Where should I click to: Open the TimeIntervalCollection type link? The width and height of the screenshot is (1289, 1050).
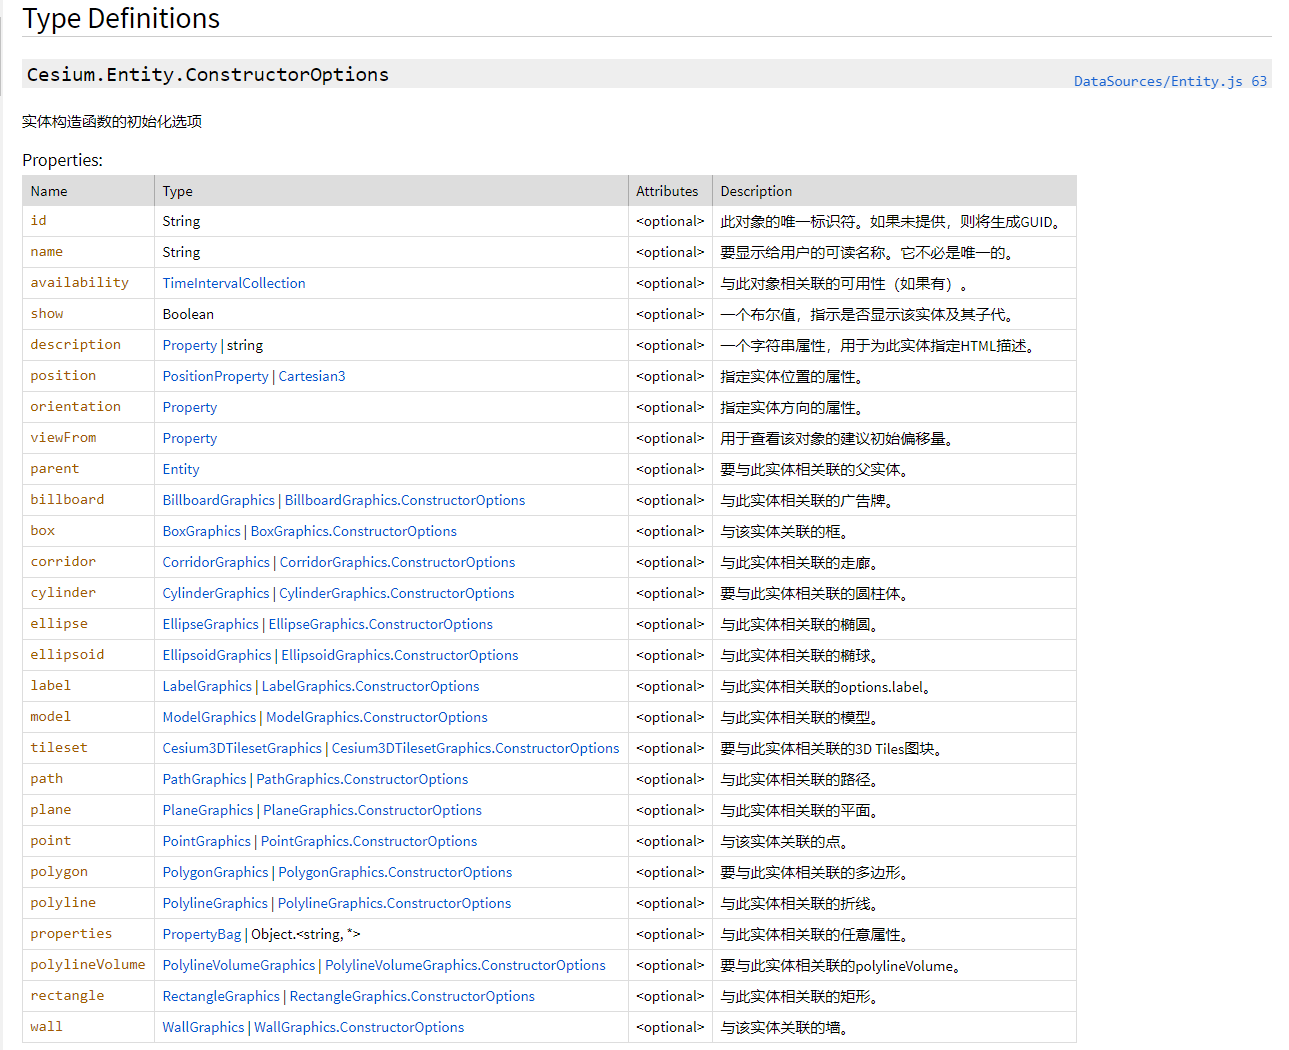(234, 283)
